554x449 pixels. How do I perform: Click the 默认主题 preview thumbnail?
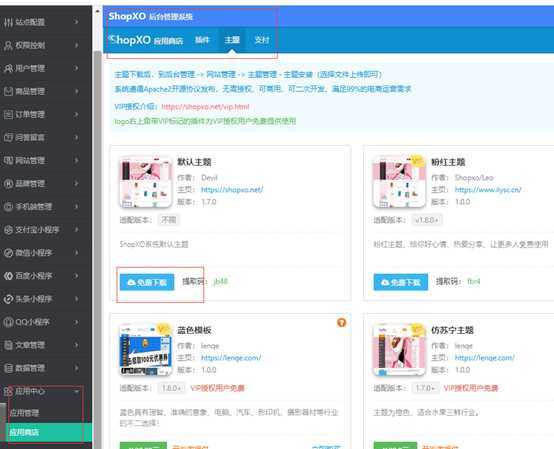146,182
